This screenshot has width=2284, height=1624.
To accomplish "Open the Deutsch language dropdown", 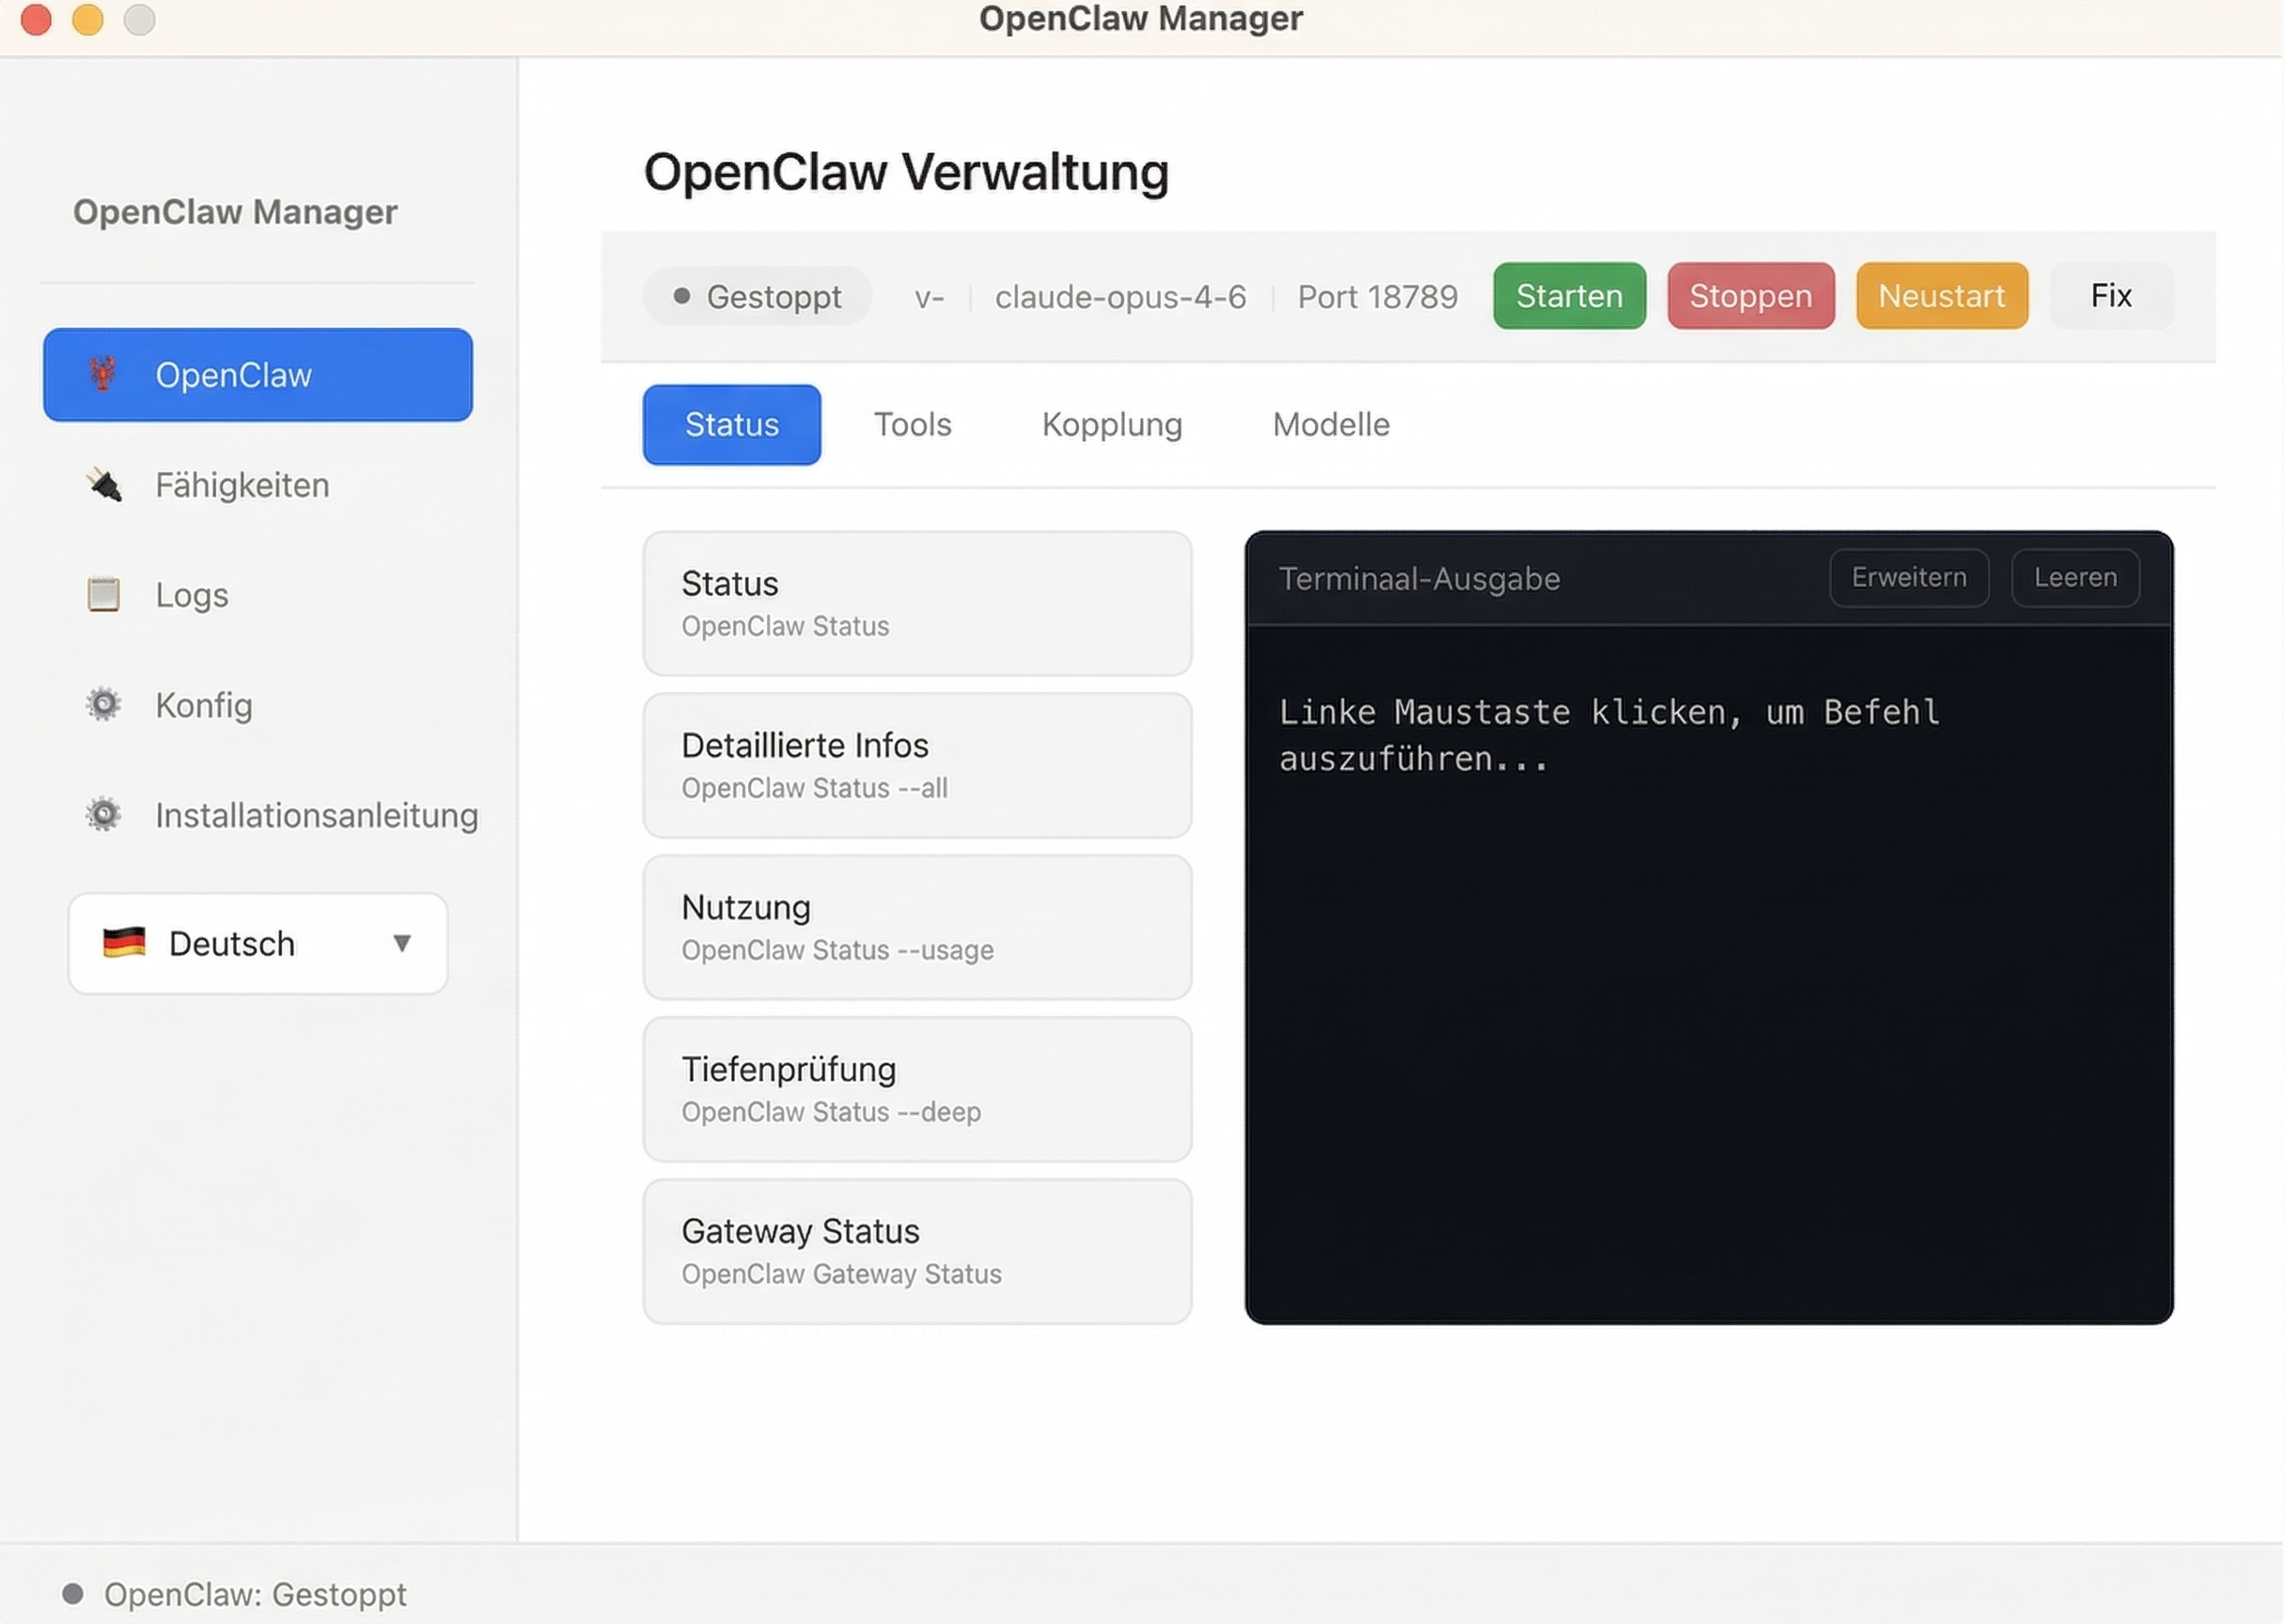I will 256,943.
